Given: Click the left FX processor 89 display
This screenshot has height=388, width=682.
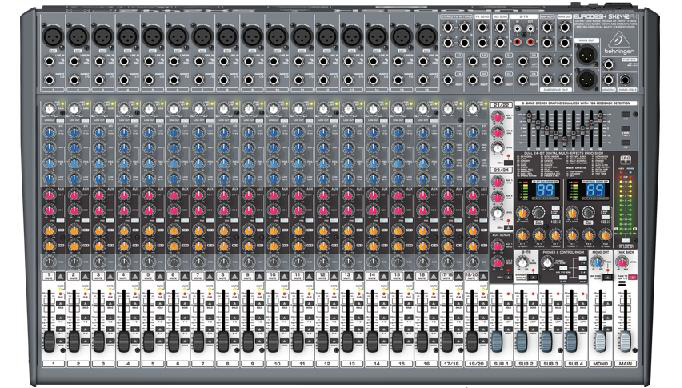Looking at the screenshot, I should tap(545, 190).
